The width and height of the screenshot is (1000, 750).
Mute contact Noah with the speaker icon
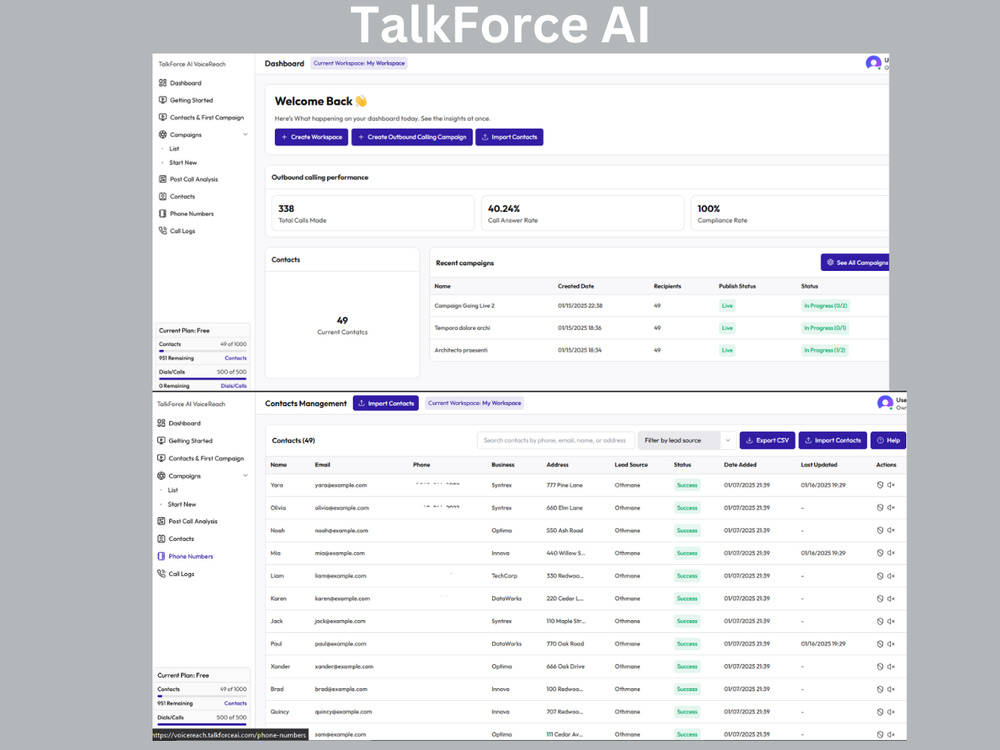click(x=891, y=531)
